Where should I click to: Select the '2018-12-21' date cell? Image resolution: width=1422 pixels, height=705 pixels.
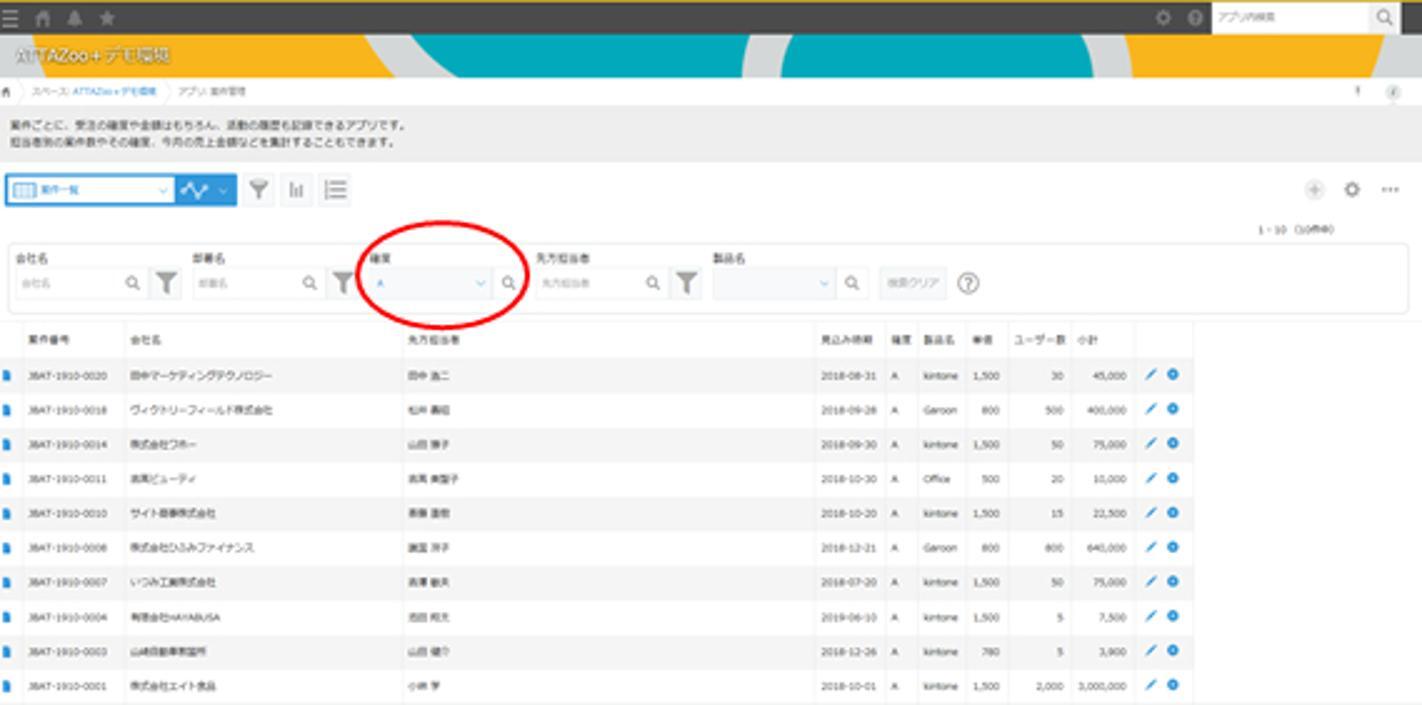(x=848, y=548)
